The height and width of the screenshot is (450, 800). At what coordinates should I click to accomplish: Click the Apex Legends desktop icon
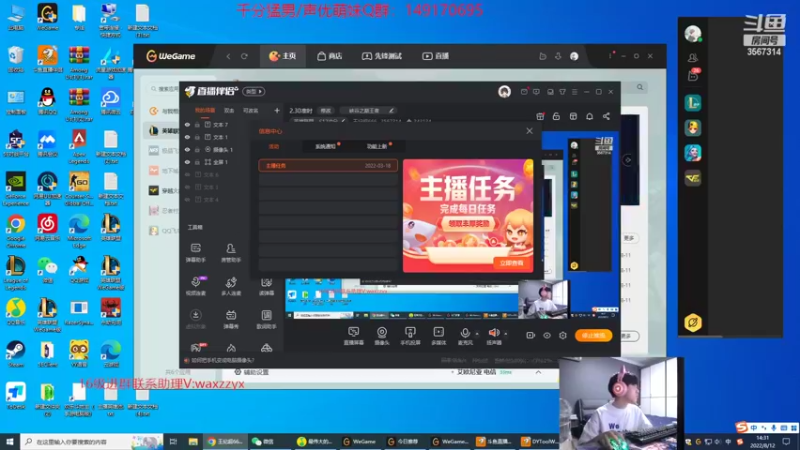click(79, 144)
